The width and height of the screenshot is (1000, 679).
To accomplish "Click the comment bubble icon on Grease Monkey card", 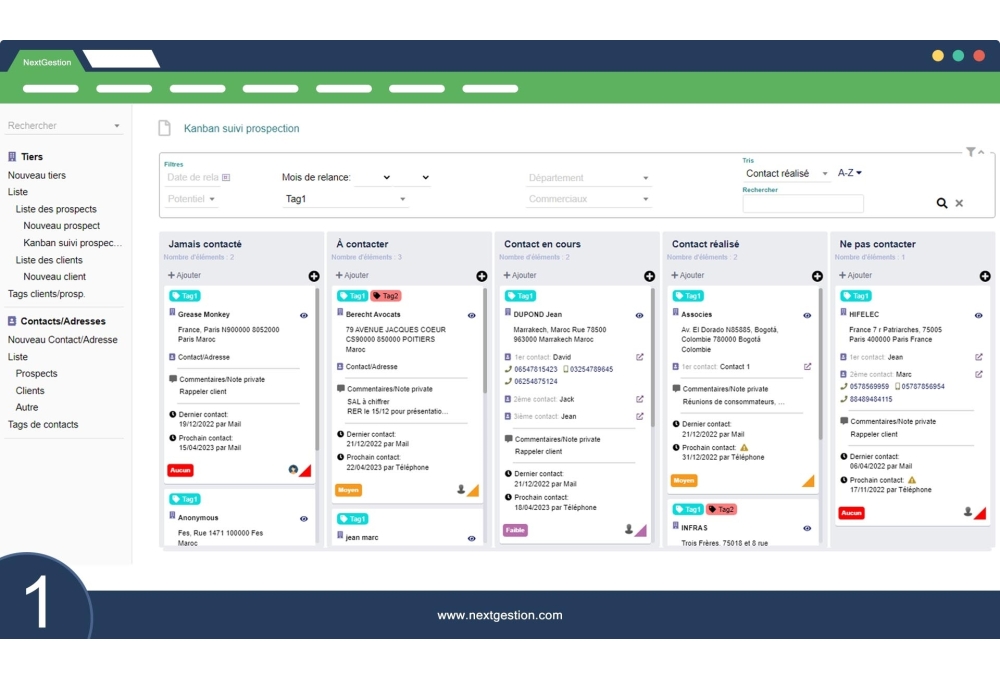I will click(x=172, y=379).
